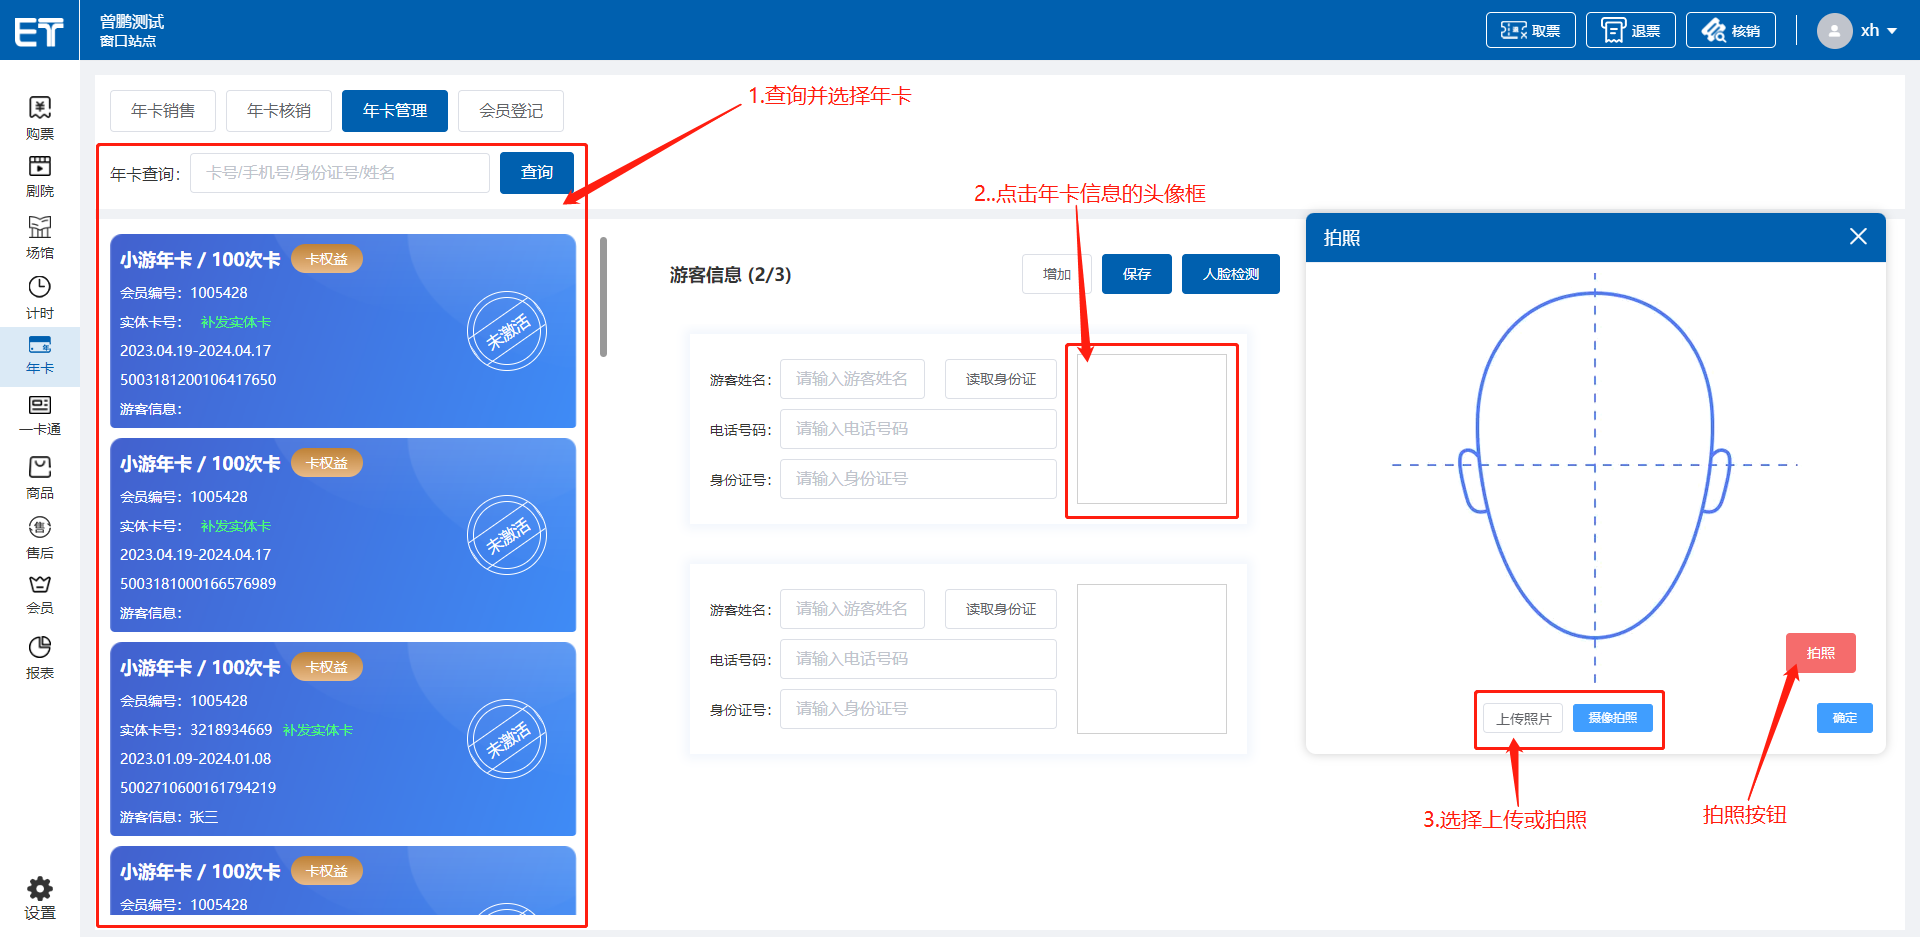
Task: Select the 商品 goods sidebar icon
Action: click(x=40, y=468)
